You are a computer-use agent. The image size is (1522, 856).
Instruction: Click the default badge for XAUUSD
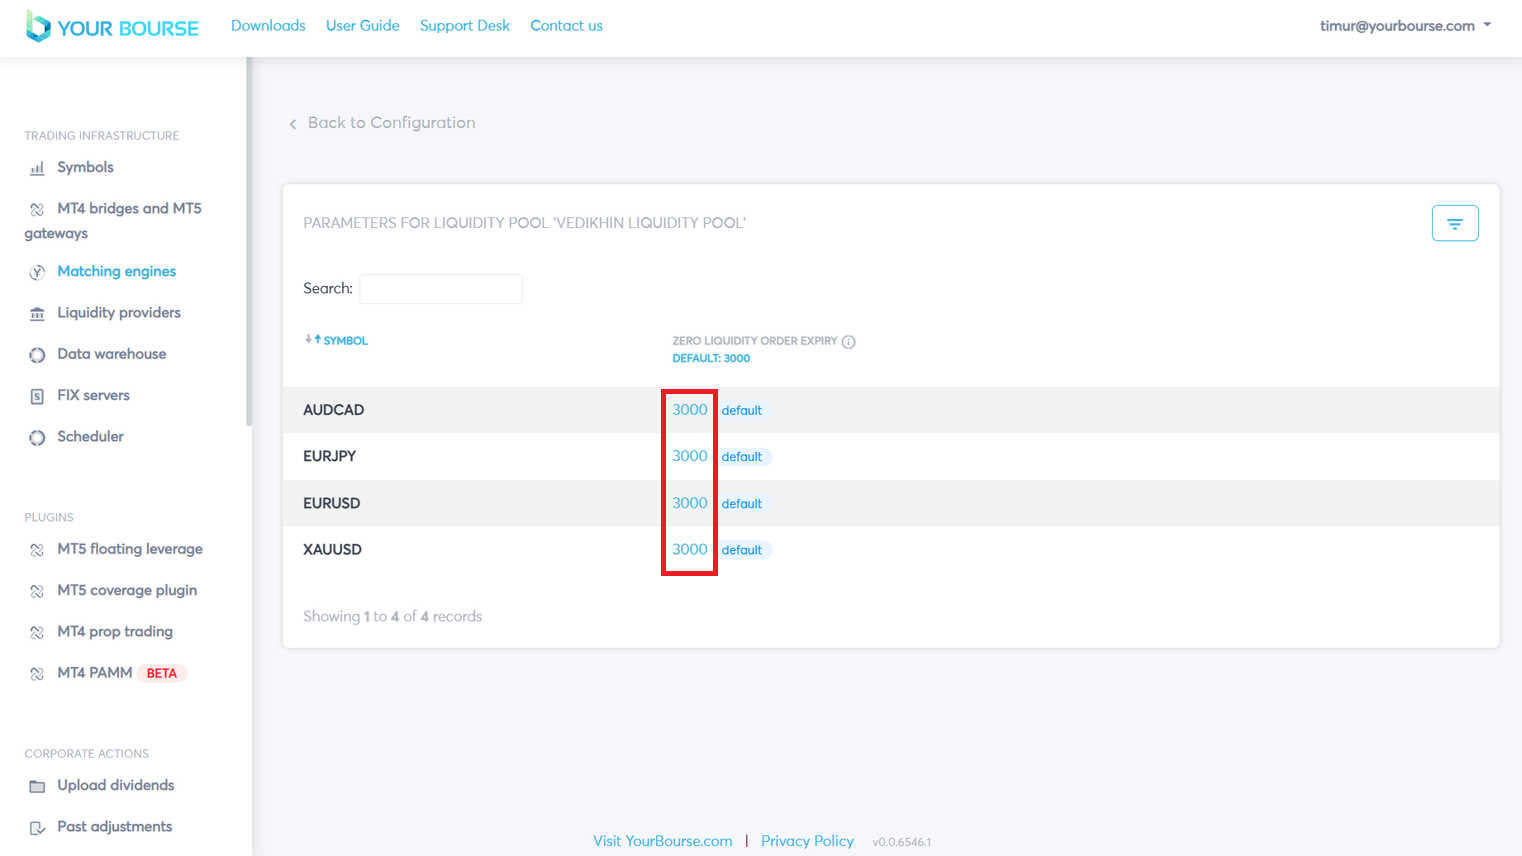(x=742, y=550)
